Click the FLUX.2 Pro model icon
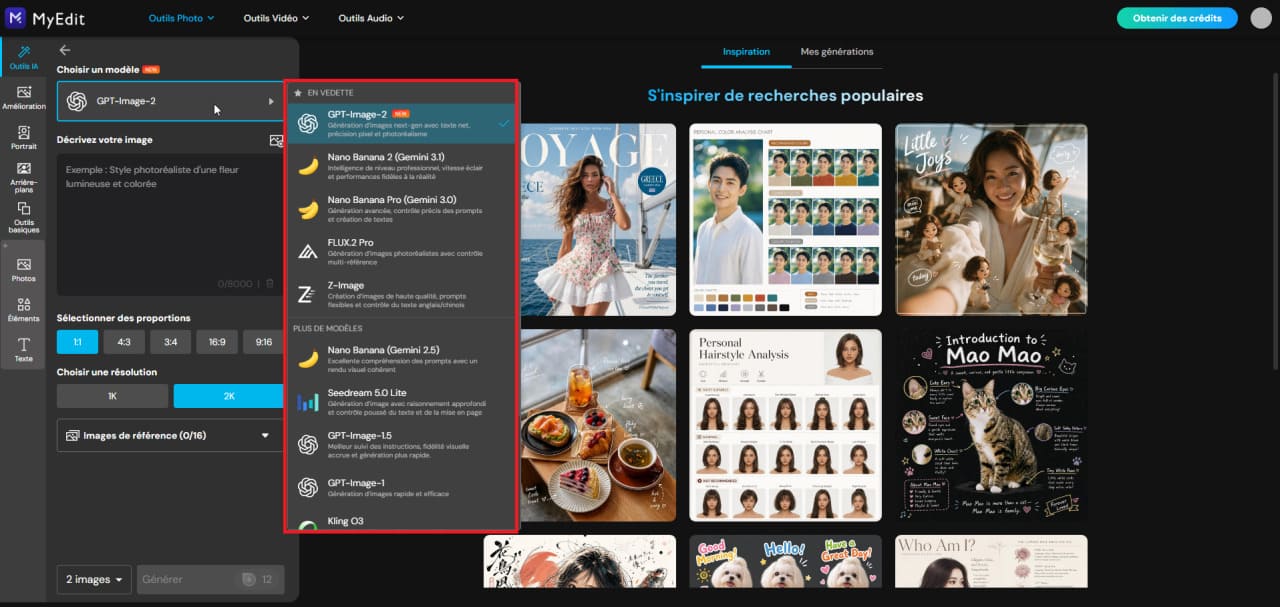The height and width of the screenshot is (607, 1280). (x=308, y=250)
